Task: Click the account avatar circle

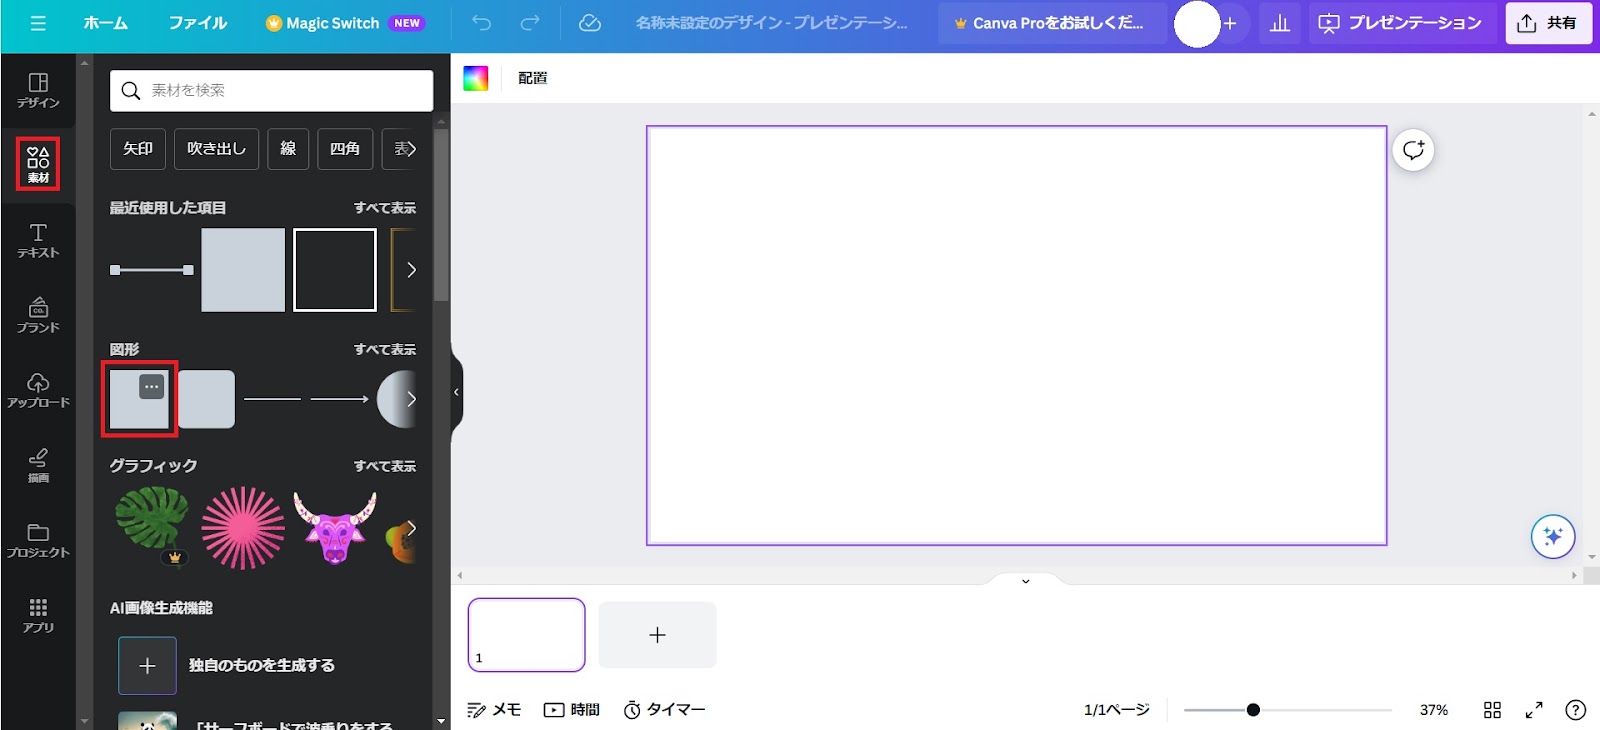Action: tap(1197, 23)
